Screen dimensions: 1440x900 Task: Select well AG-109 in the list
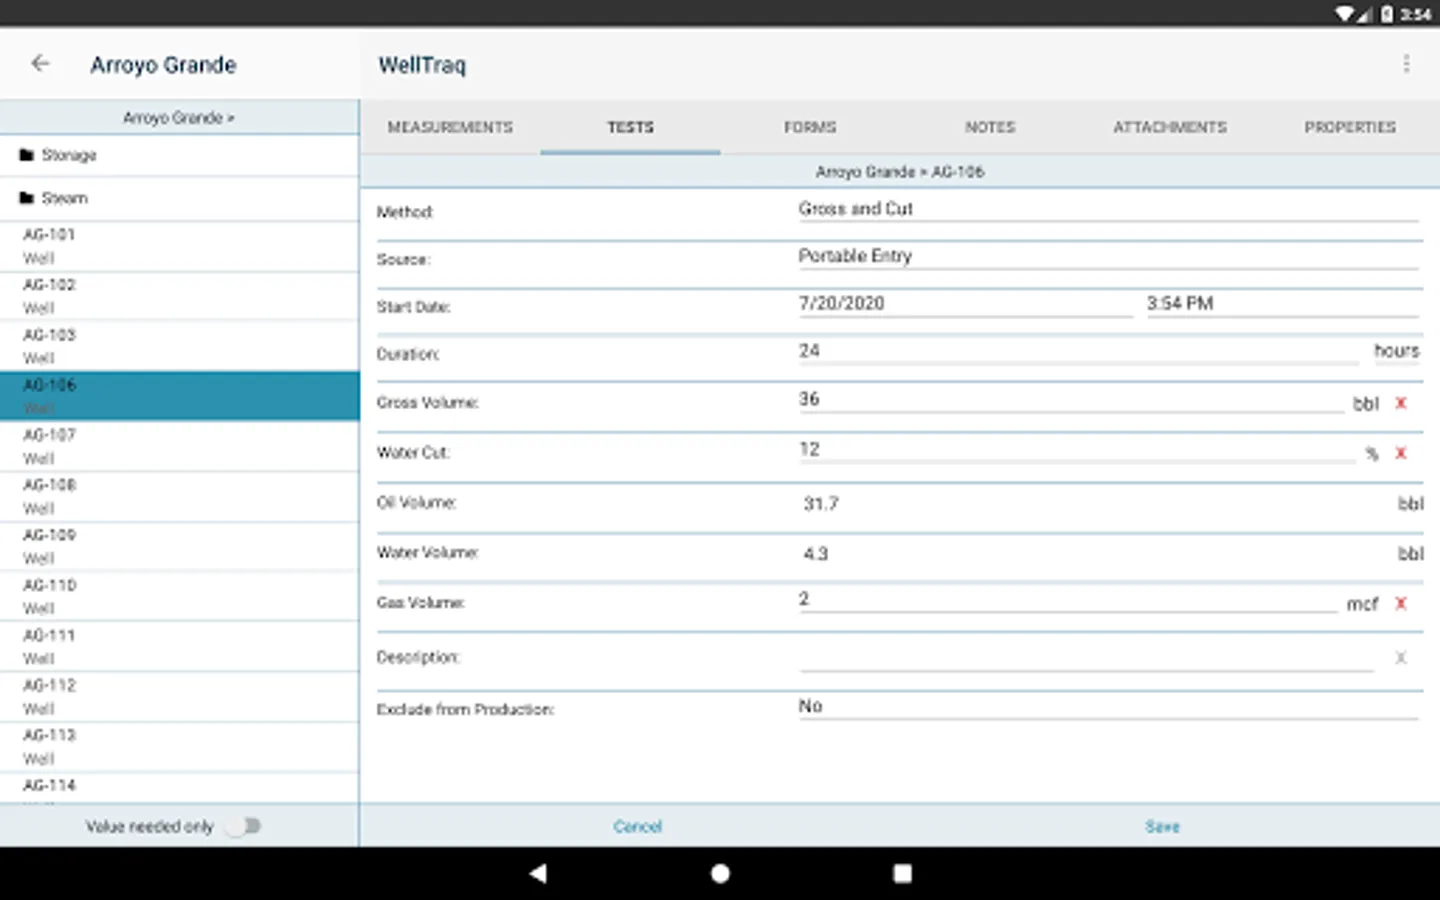[x=180, y=546]
